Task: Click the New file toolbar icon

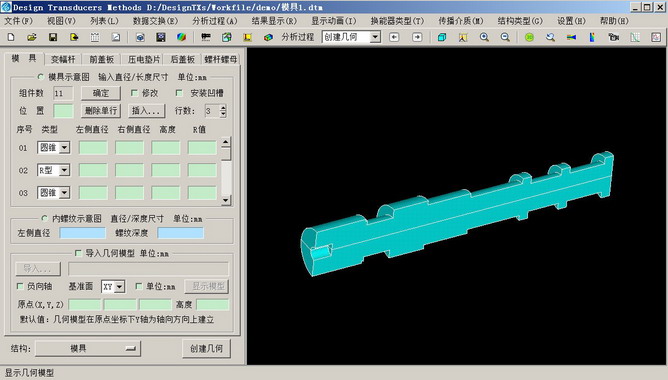Action: (11, 37)
